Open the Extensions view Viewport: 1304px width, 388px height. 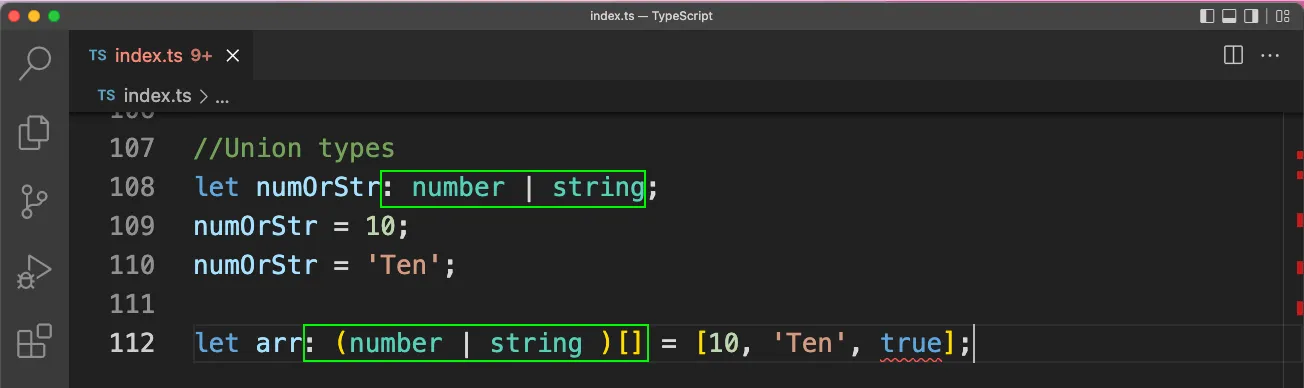coord(35,340)
